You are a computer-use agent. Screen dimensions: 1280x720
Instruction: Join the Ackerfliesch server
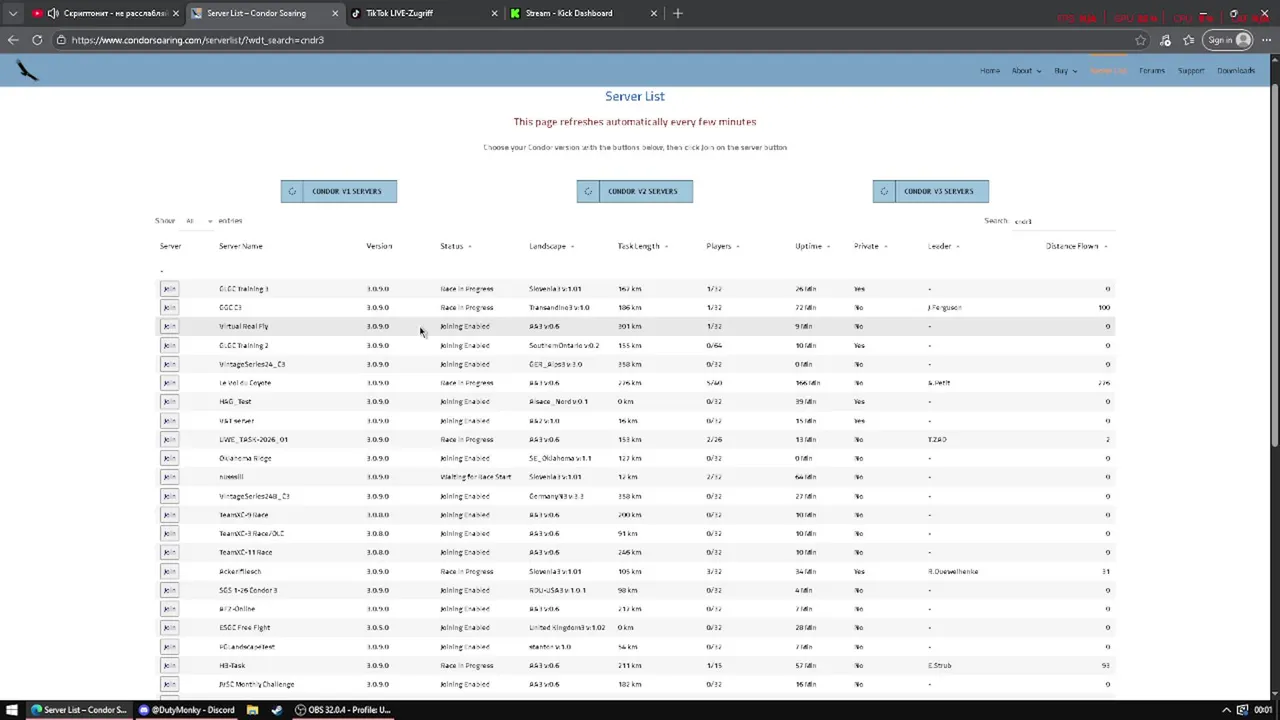tap(169, 571)
